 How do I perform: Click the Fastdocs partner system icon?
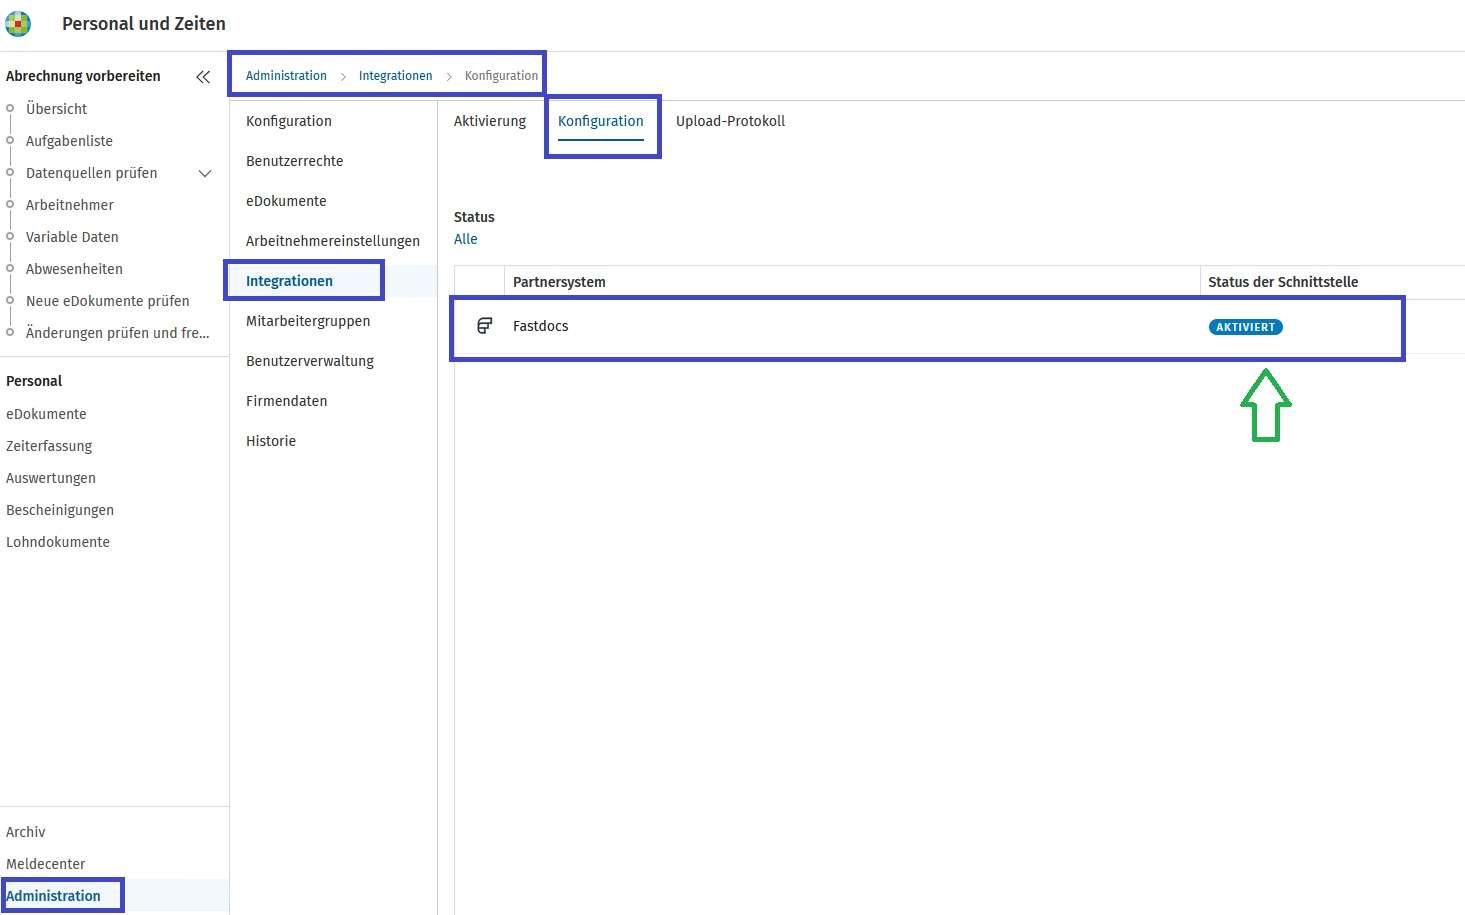(484, 326)
